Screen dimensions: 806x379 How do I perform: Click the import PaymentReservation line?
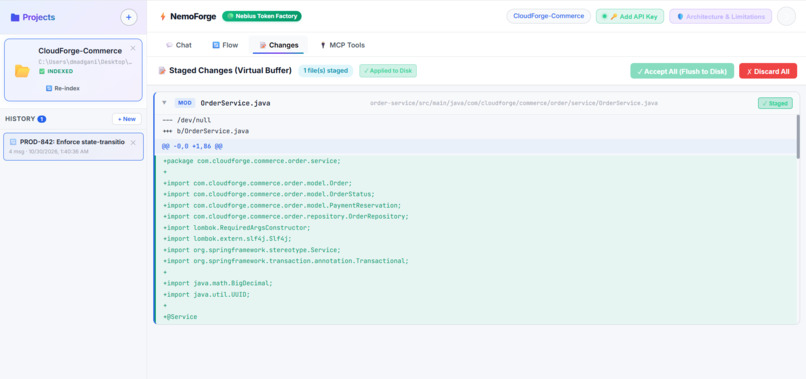(282, 205)
